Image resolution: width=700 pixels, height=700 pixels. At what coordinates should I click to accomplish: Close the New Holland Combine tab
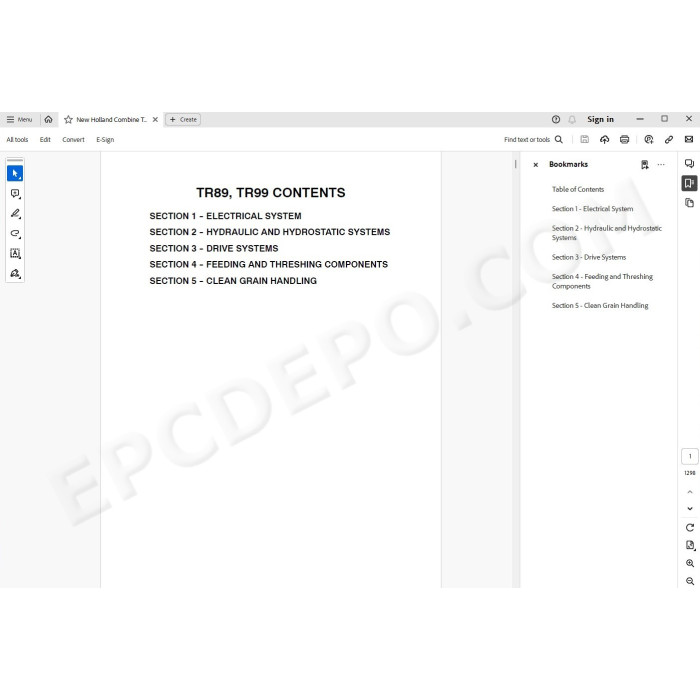click(x=155, y=119)
